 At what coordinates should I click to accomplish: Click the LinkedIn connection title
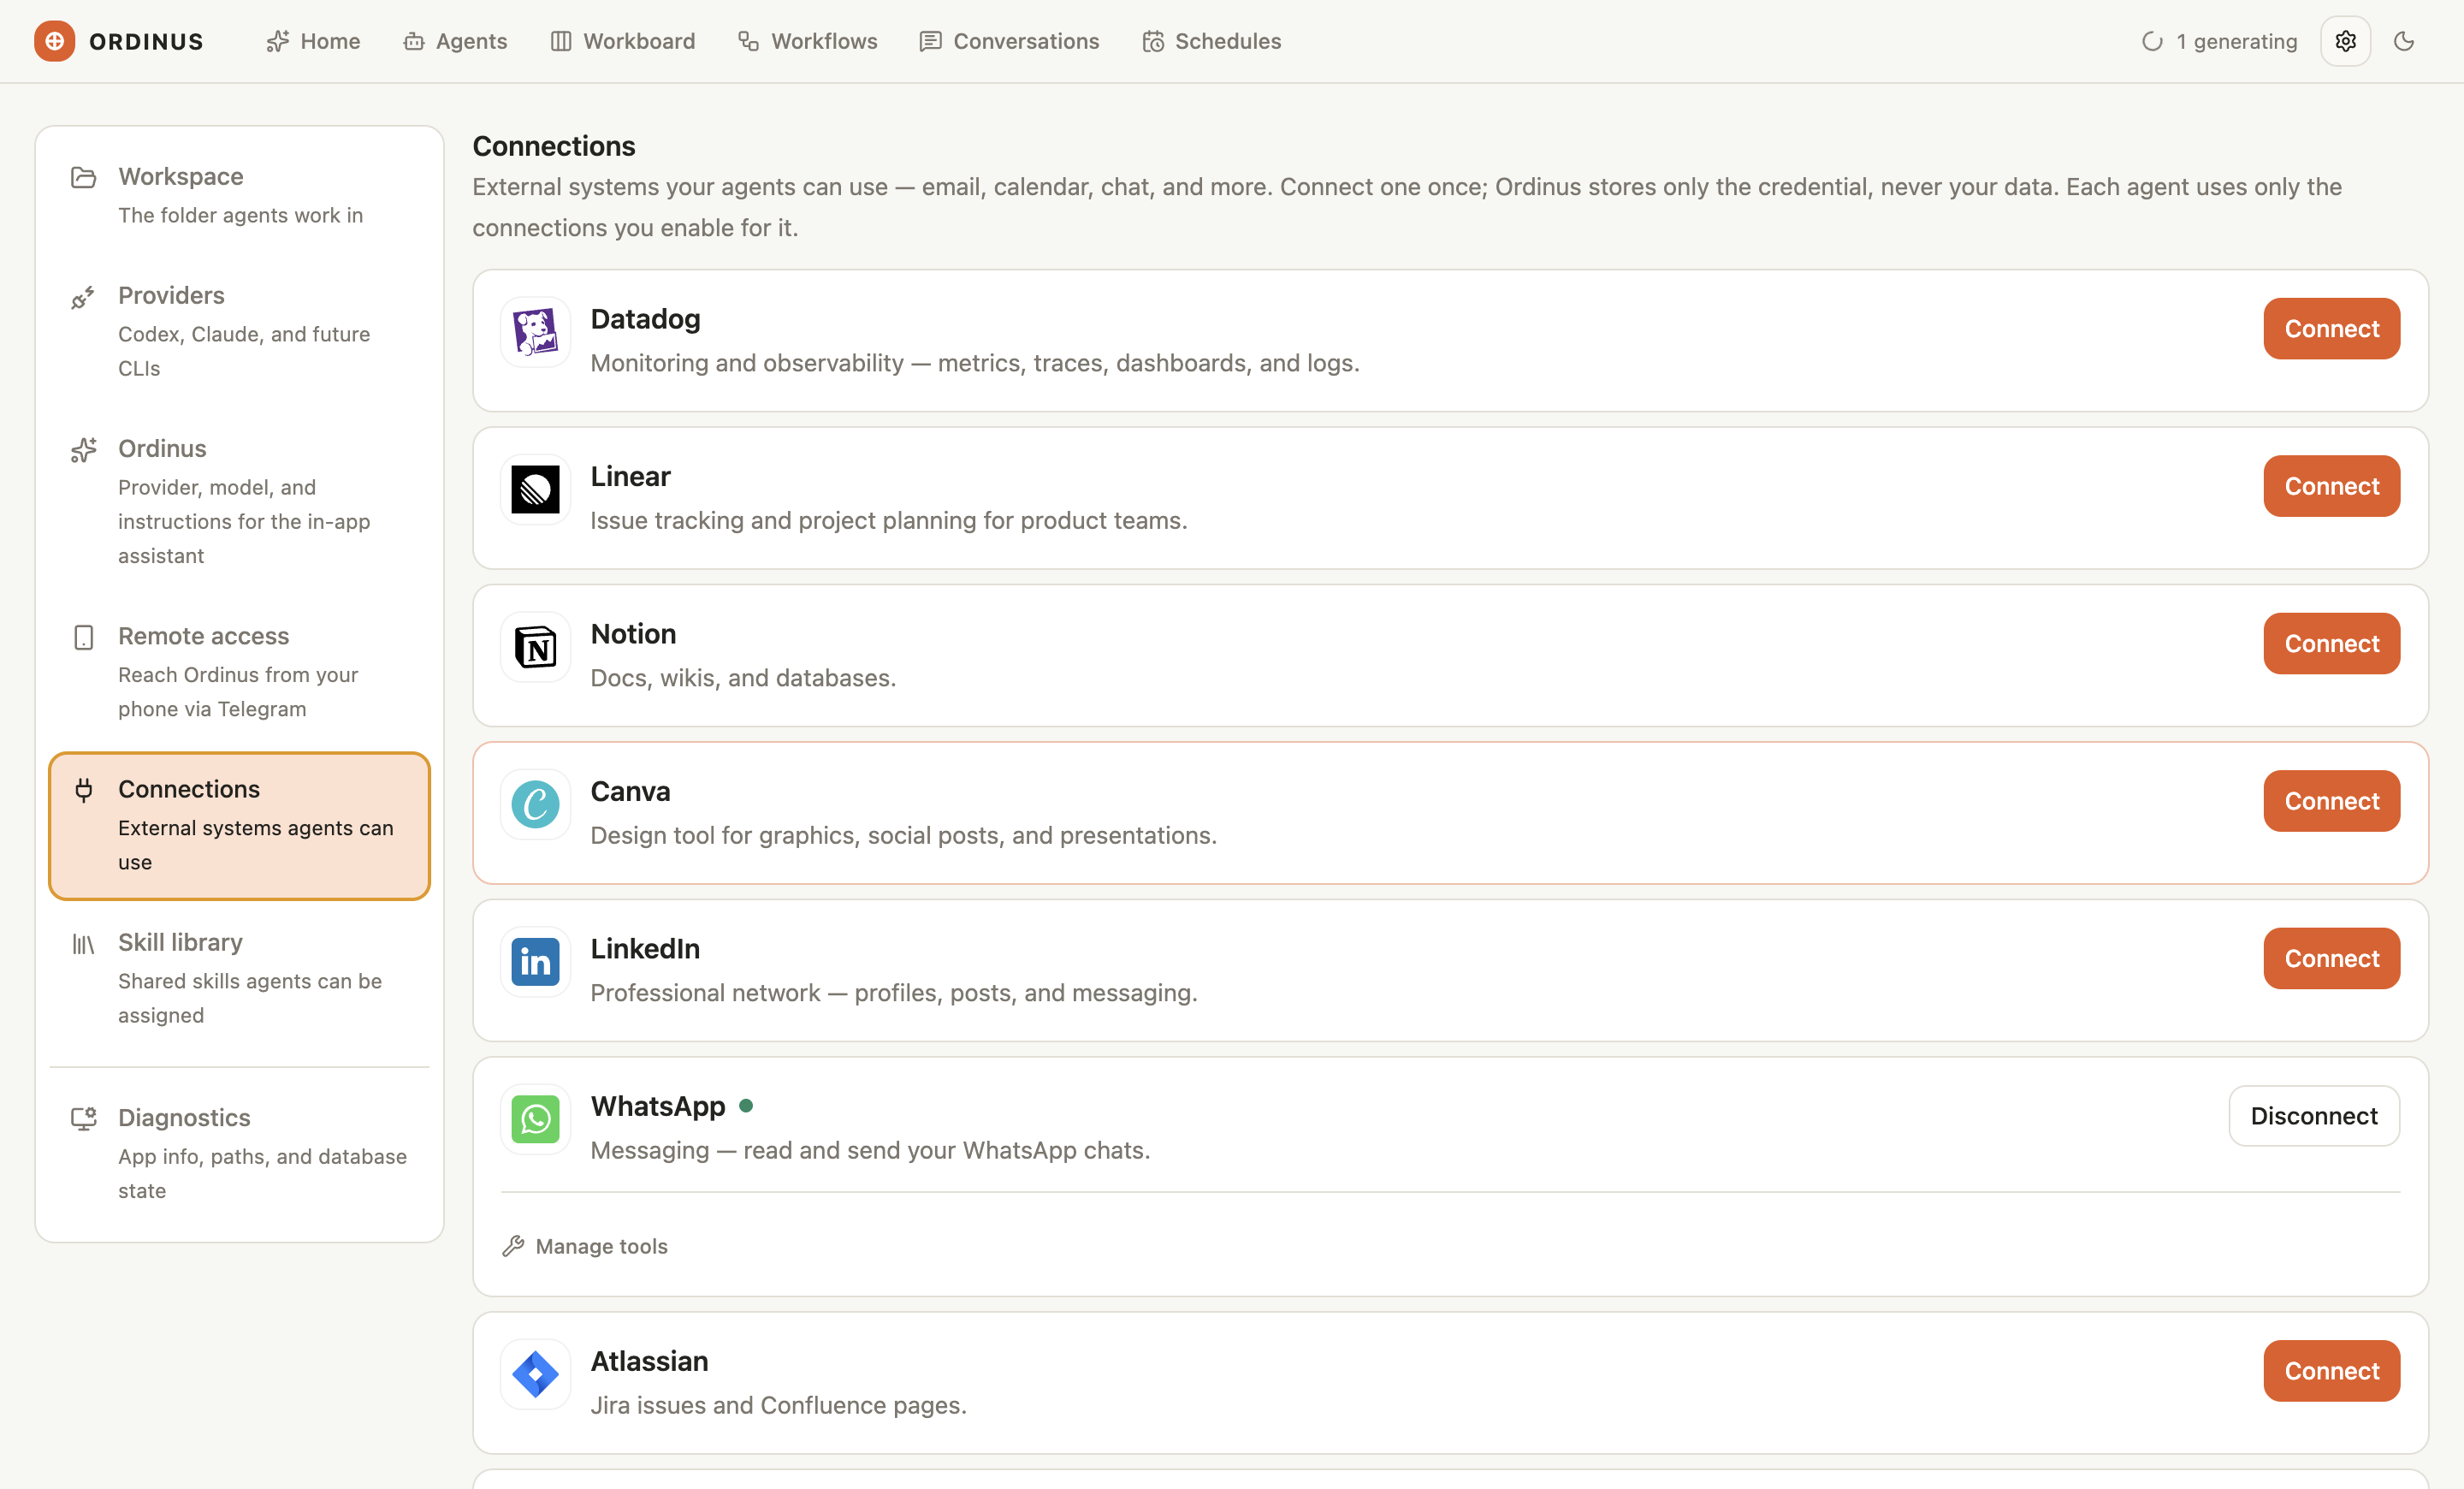coord(645,949)
